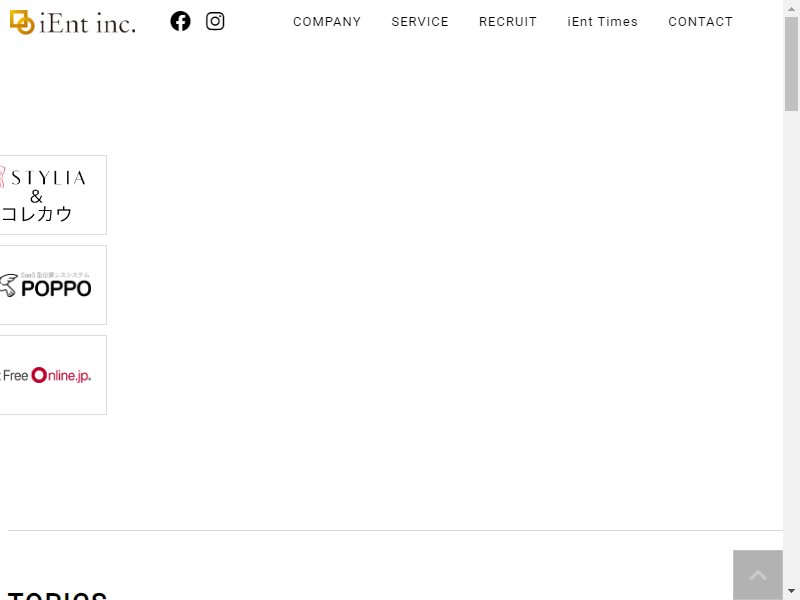Open the Instagram profile icon
This screenshot has height=600, width=800.
215,21
